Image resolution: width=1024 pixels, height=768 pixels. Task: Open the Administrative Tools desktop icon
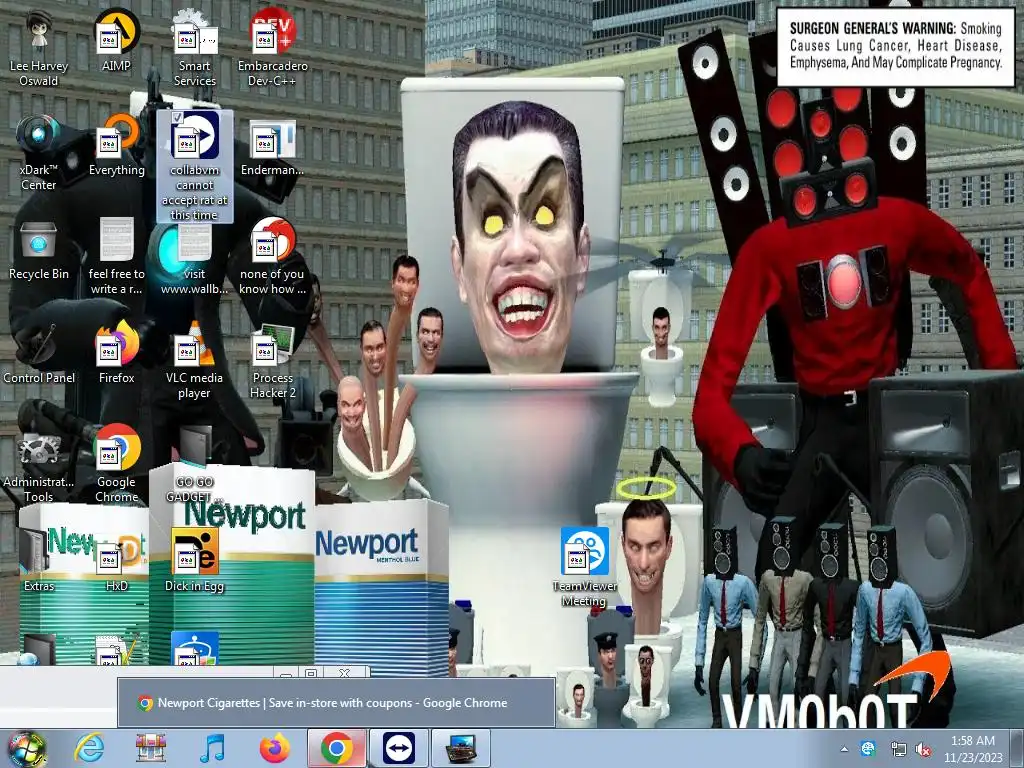[x=39, y=465]
